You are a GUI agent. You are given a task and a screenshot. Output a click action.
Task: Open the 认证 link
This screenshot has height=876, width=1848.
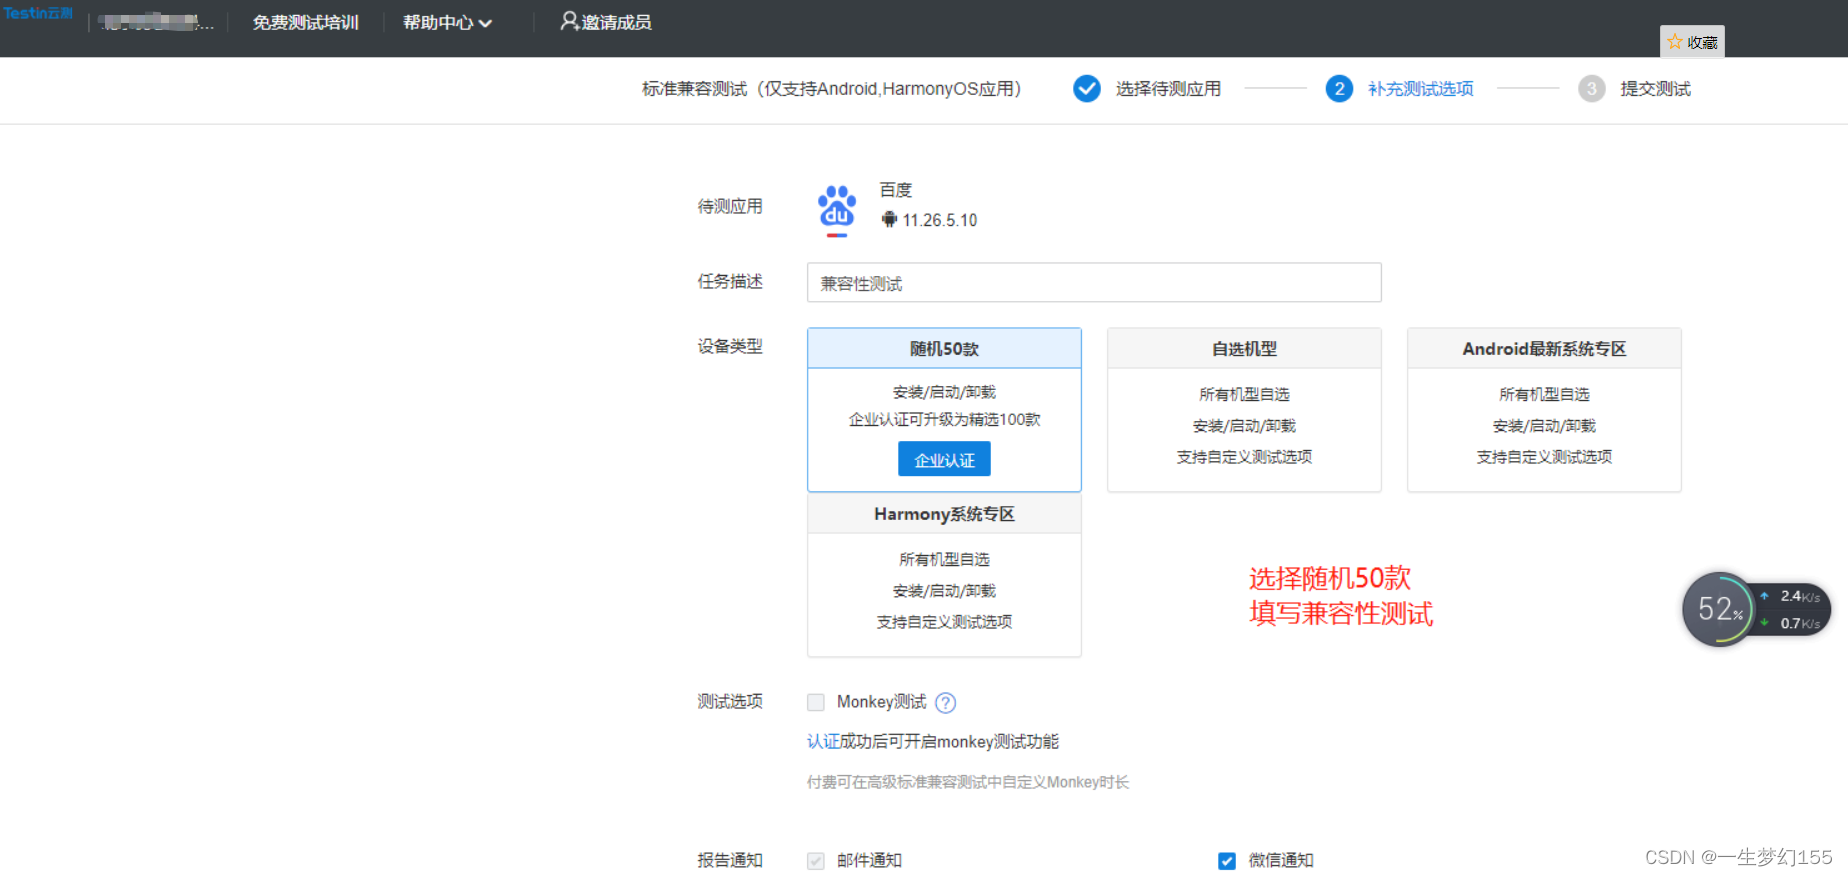(x=823, y=742)
